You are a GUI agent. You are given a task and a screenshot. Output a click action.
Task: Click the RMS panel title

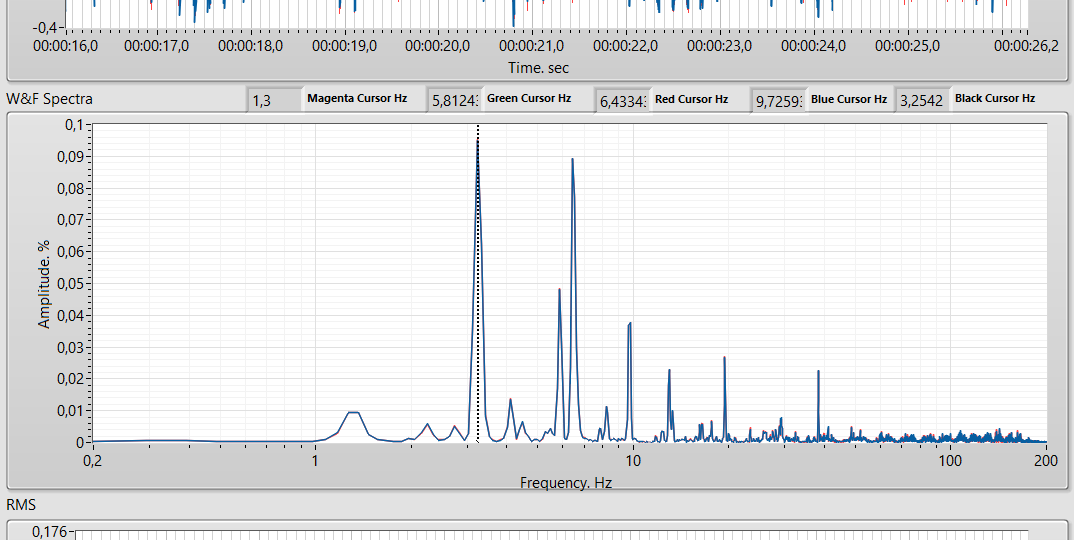pyautogui.click(x=21, y=505)
